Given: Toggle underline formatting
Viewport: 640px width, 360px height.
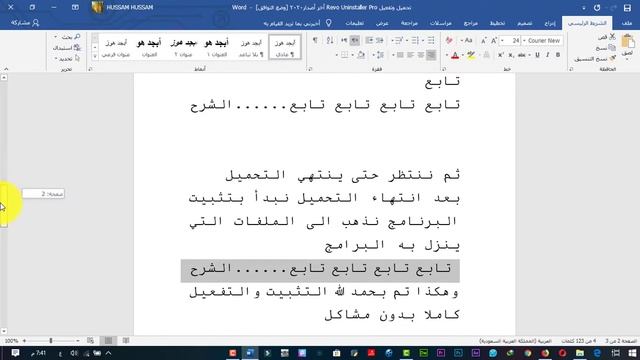Looking at the screenshot, I should pos(537,55).
